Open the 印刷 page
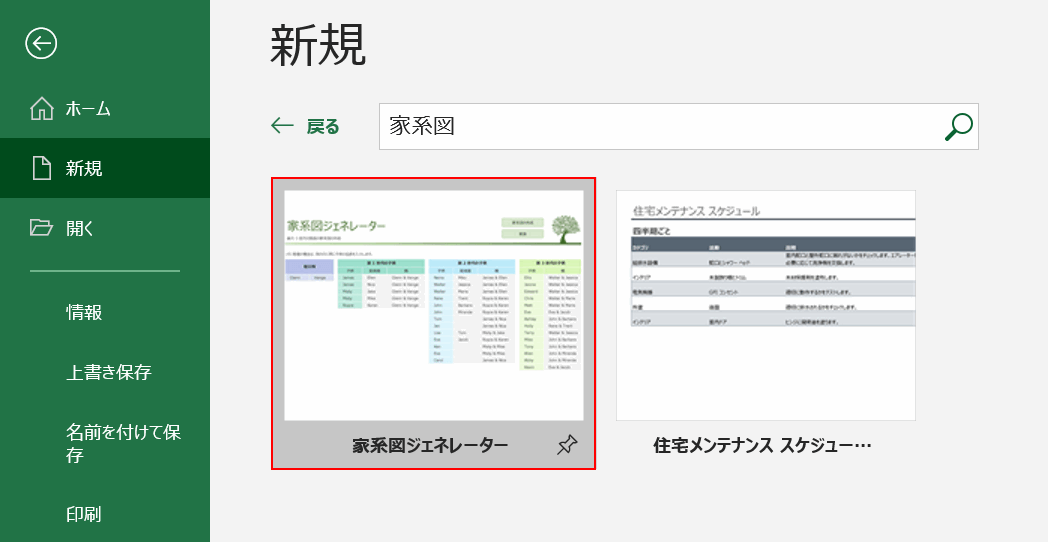The width and height of the screenshot is (1048, 542). [84, 514]
